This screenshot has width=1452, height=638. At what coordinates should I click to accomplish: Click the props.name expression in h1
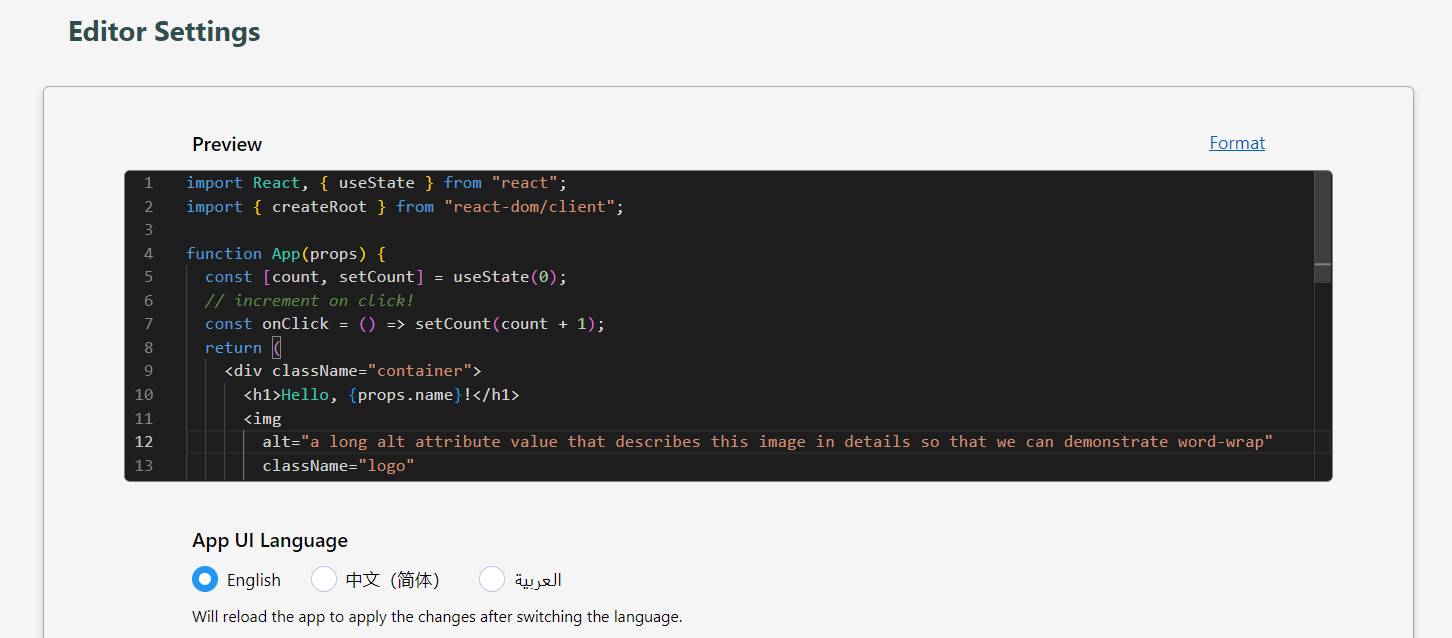pyautogui.click(x=404, y=395)
